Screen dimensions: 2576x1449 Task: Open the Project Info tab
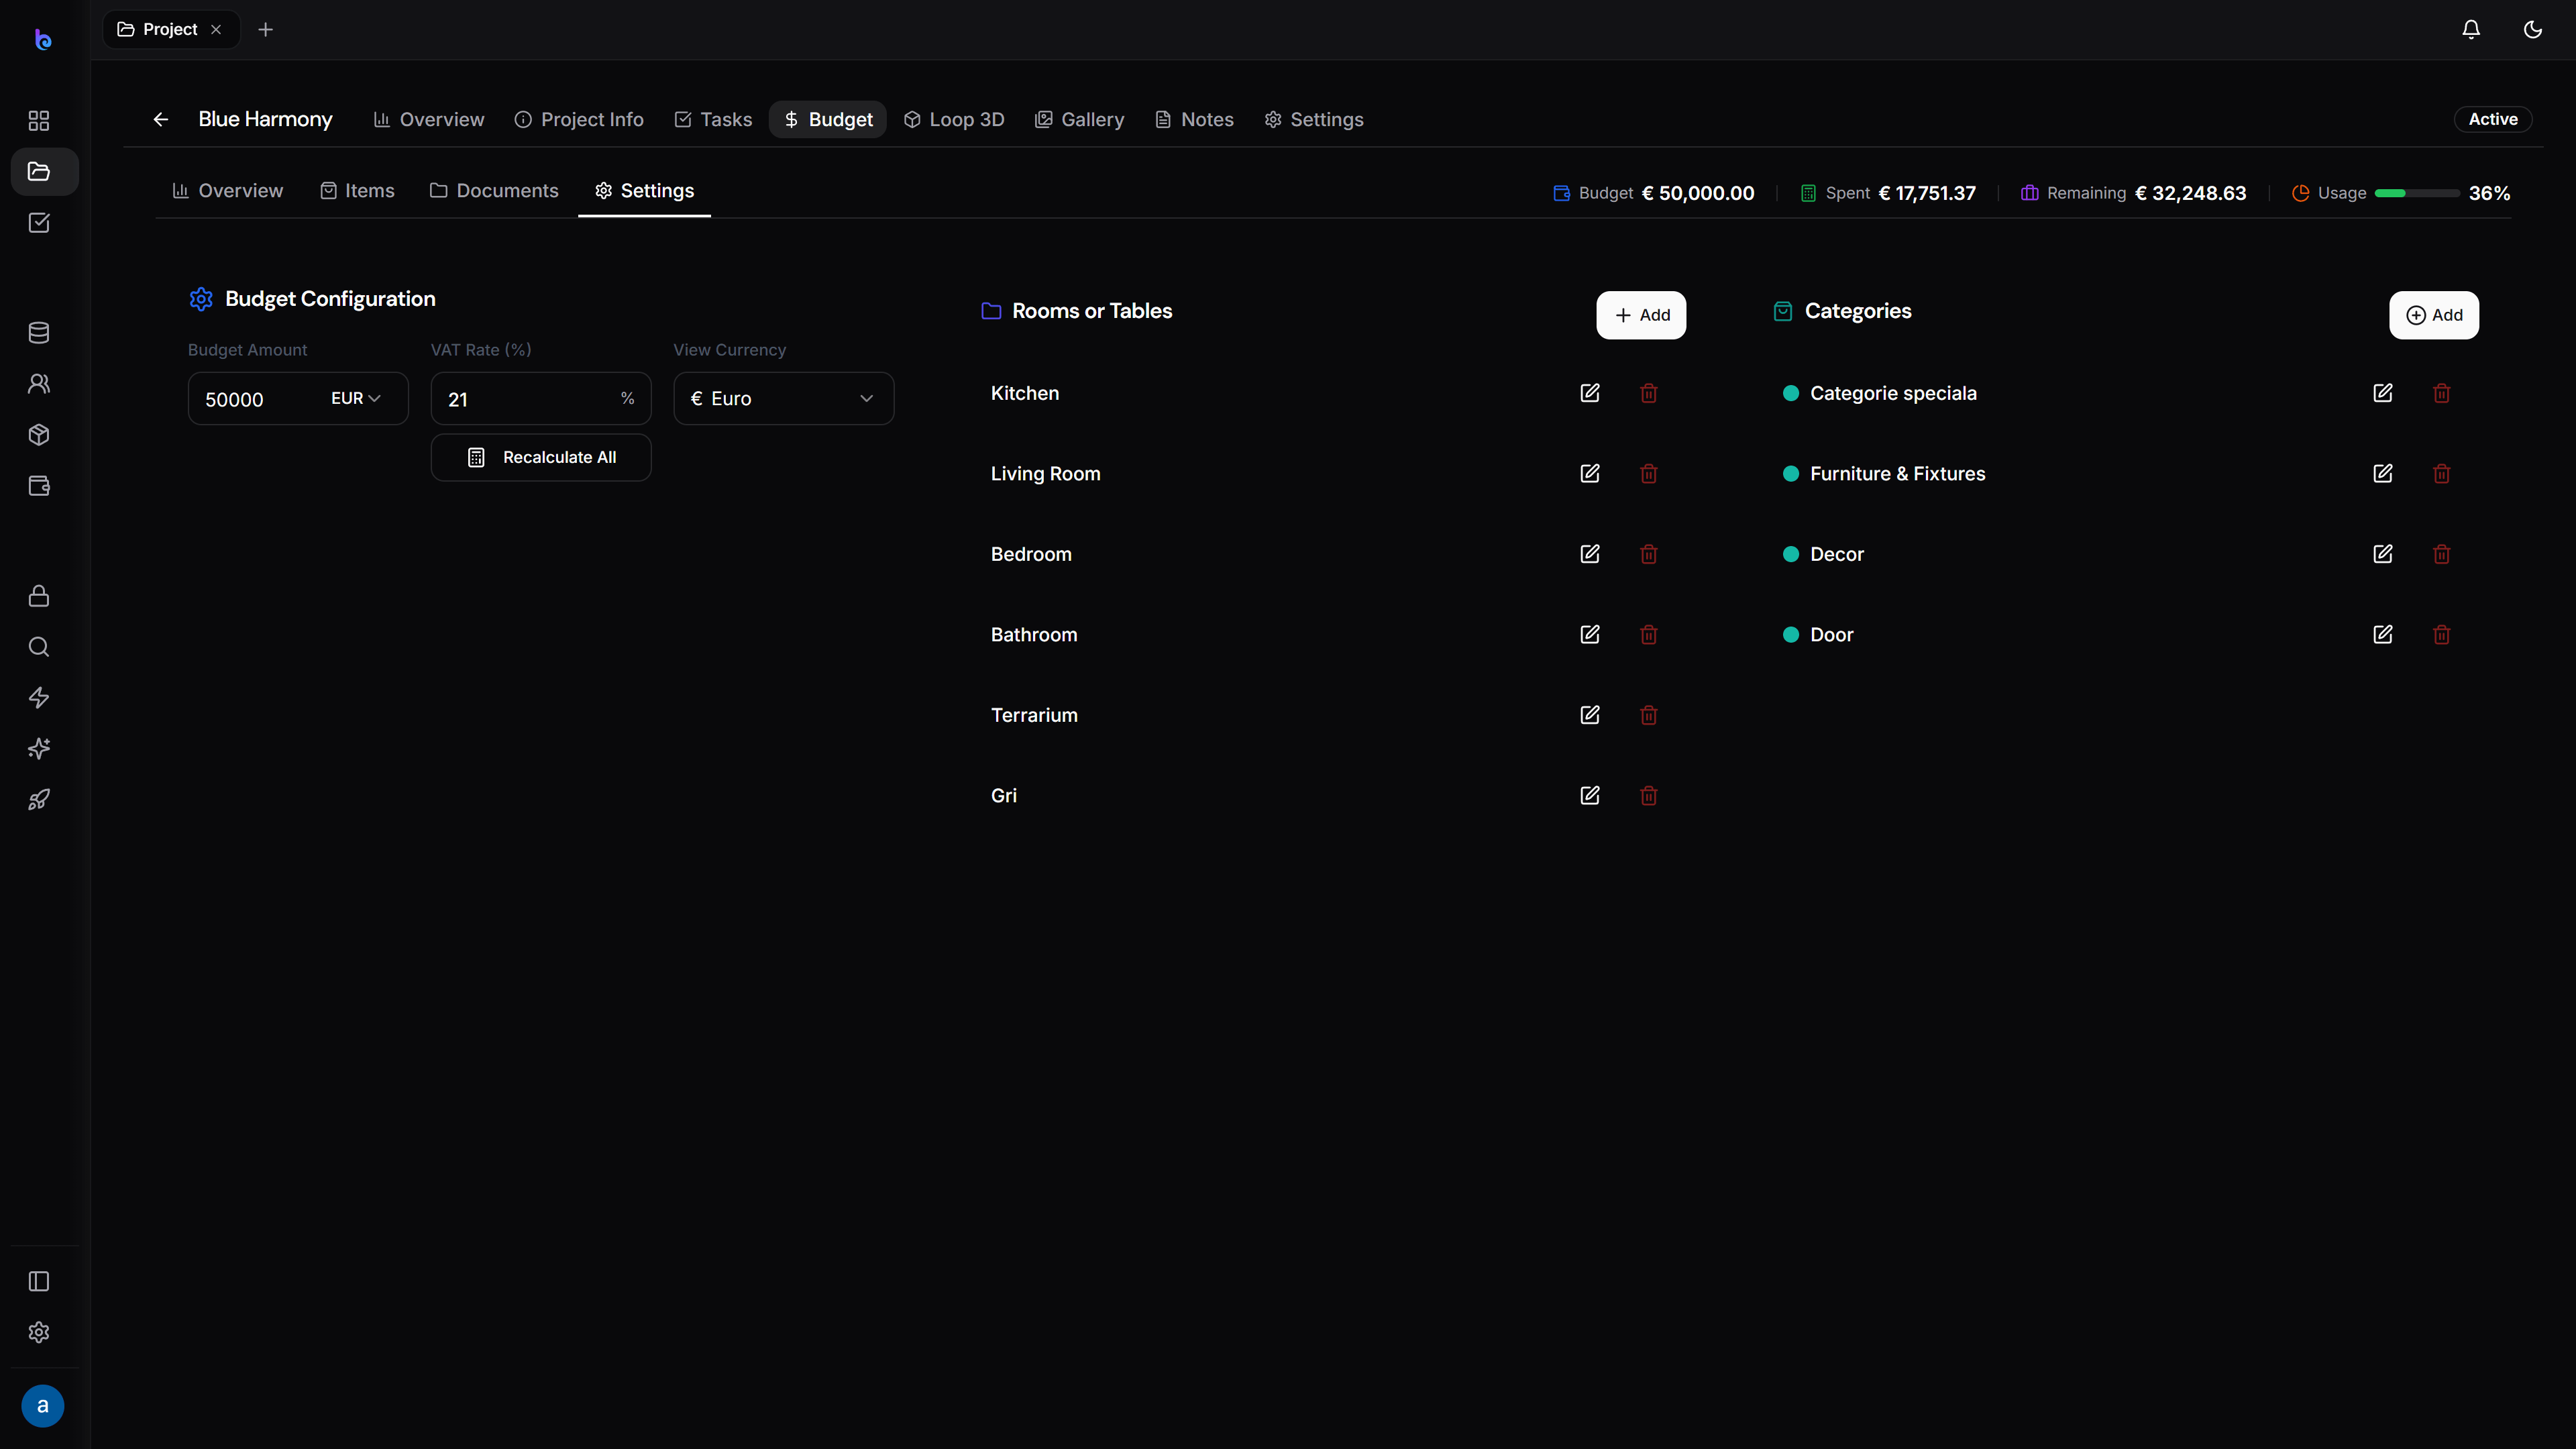coord(579,120)
